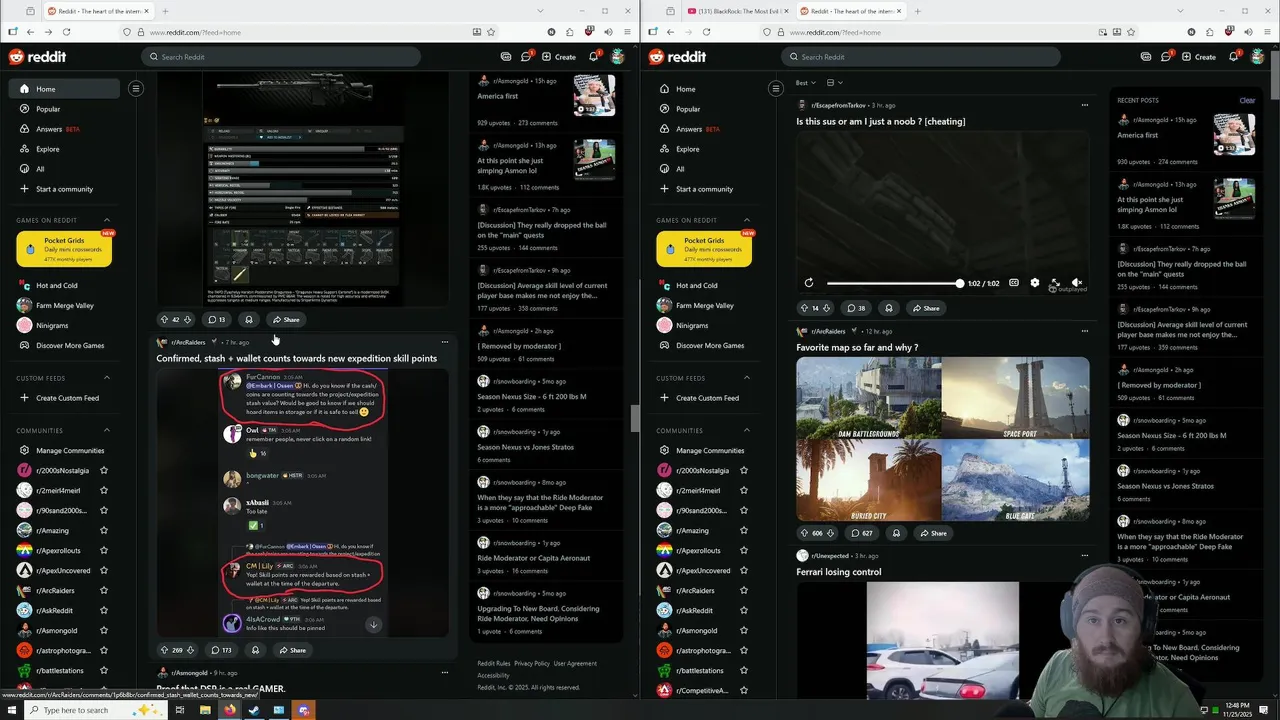Viewport: 1280px width, 720px height.
Task: Open File Explorer from taskbar
Action: click(205, 710)
